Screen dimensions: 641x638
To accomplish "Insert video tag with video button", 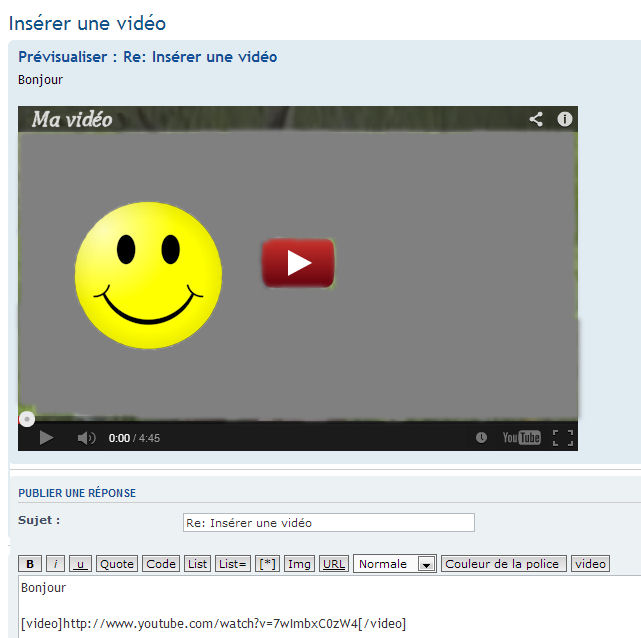I will pyautogui.click(x=590, y=564).
